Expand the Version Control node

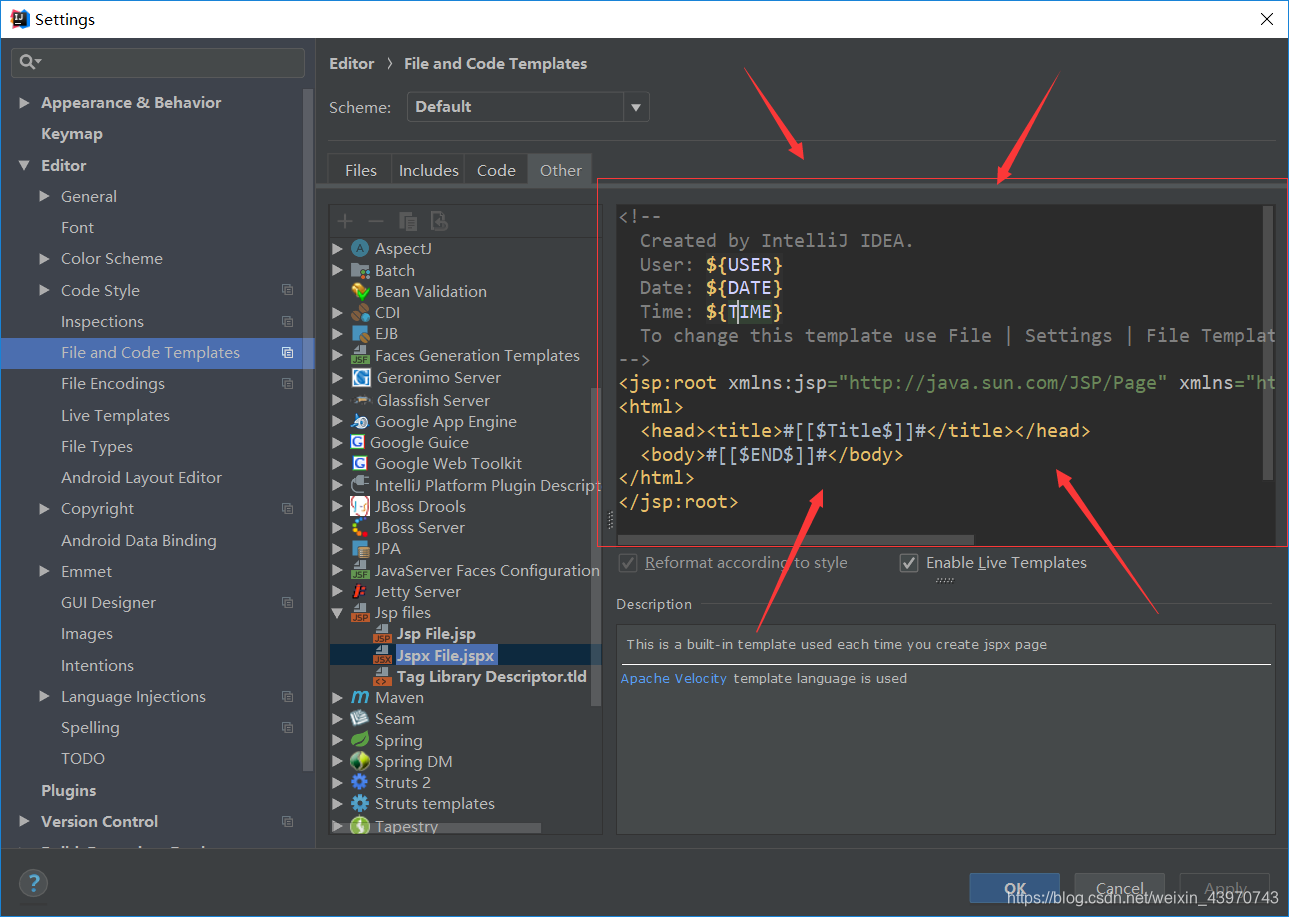tap(24, 822)
